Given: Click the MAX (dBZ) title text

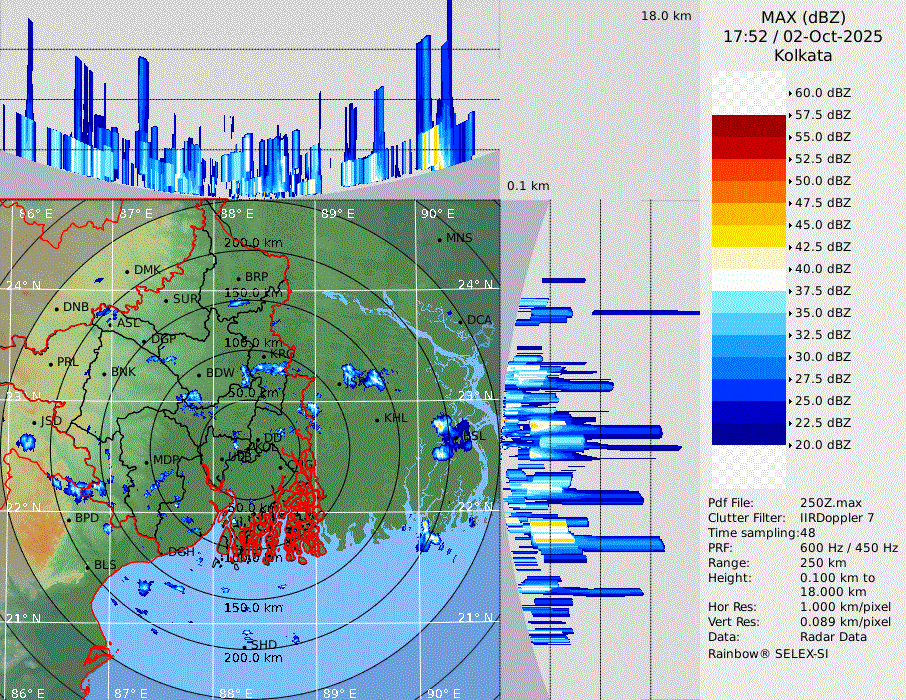Looking at the screenshot, I should point(803,17).
